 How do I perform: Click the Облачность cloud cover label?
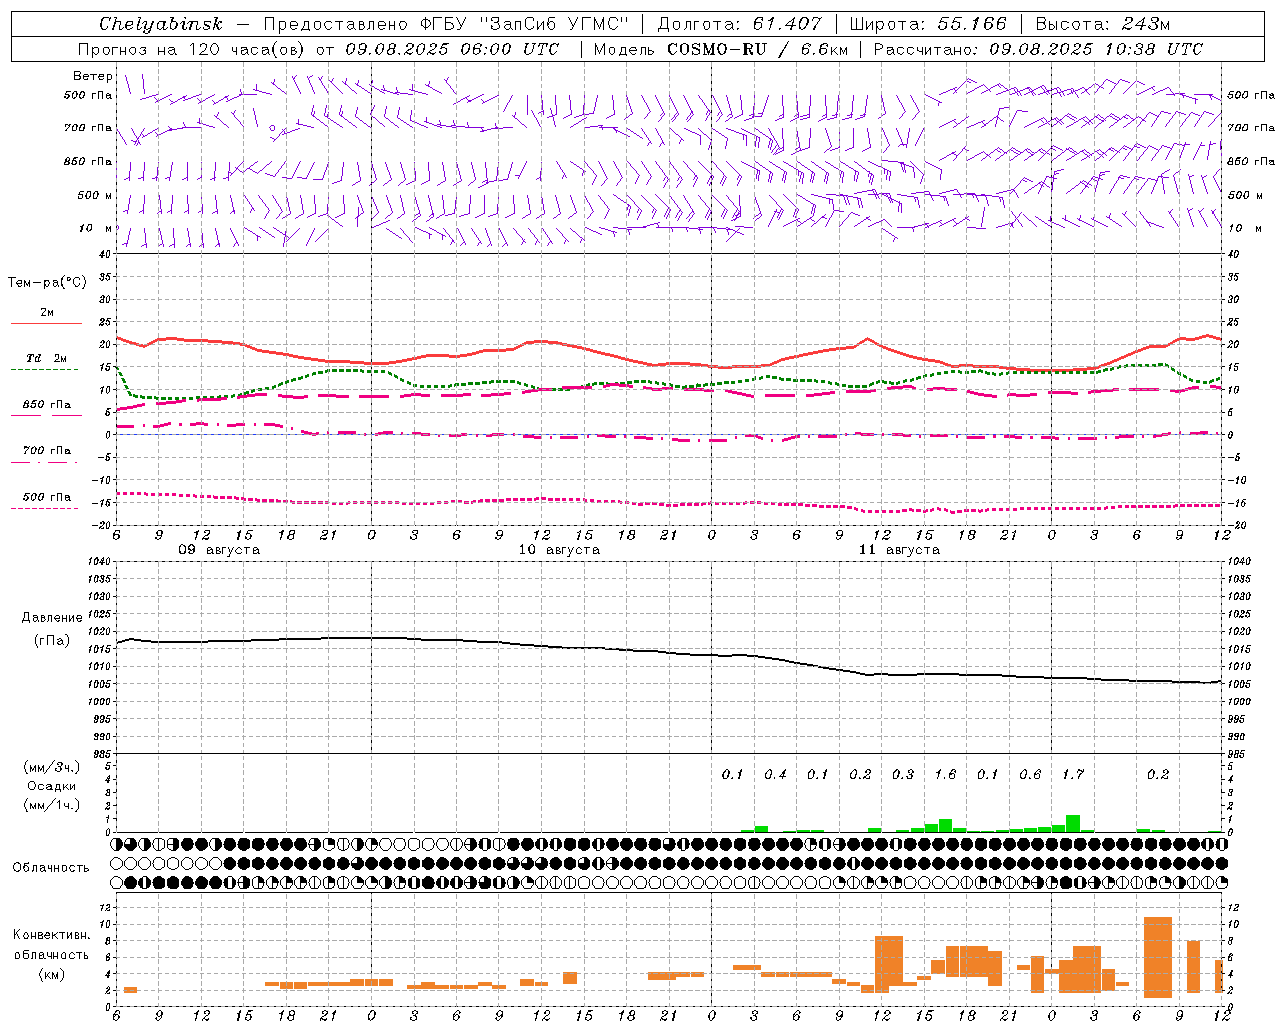tap(51, 867)
